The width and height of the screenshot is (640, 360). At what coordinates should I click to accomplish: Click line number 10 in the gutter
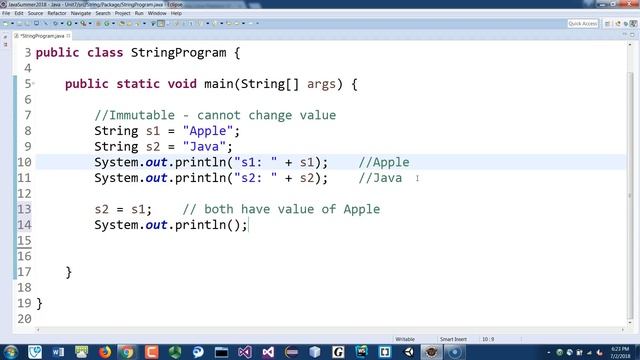(24, 162)
